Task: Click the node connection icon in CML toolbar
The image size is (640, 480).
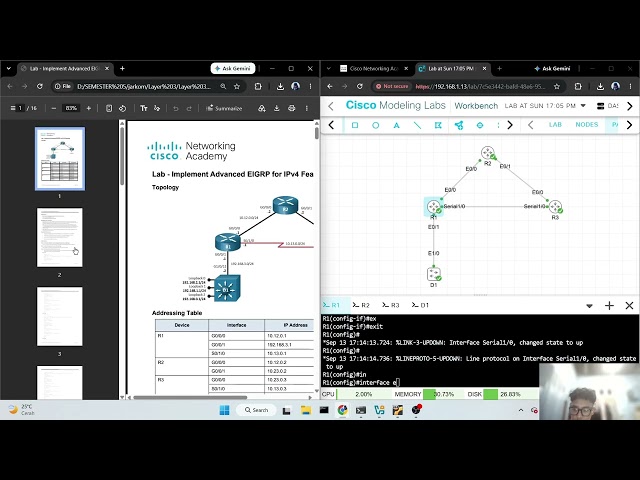Action: pos(459,125)
